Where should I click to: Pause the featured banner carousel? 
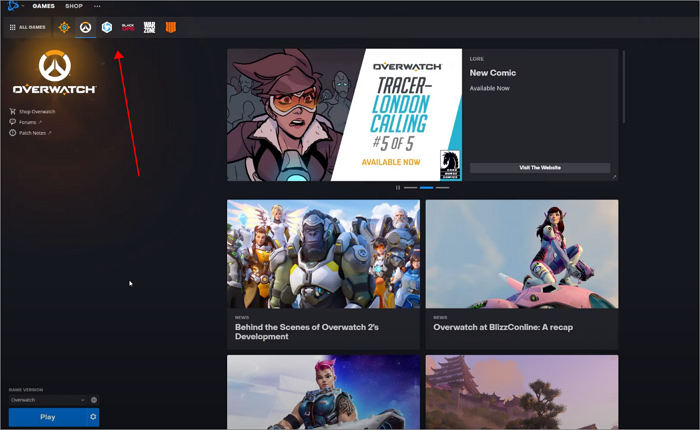(397, 188)
